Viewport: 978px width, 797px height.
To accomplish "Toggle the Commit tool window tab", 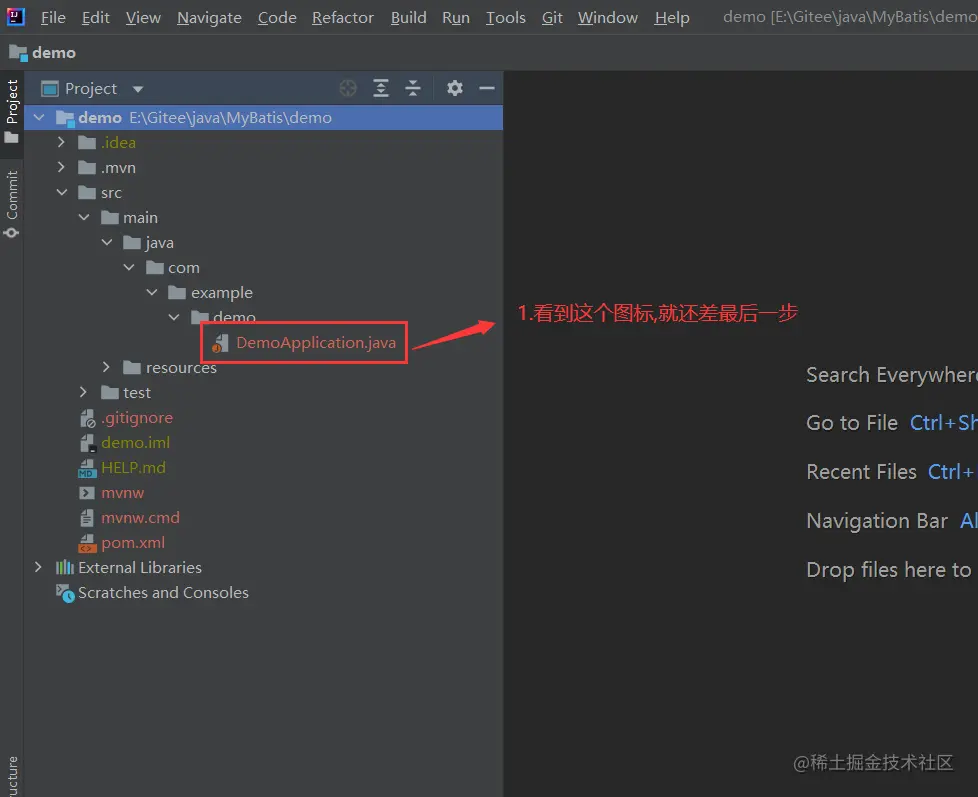I will [x=12, y=204].
